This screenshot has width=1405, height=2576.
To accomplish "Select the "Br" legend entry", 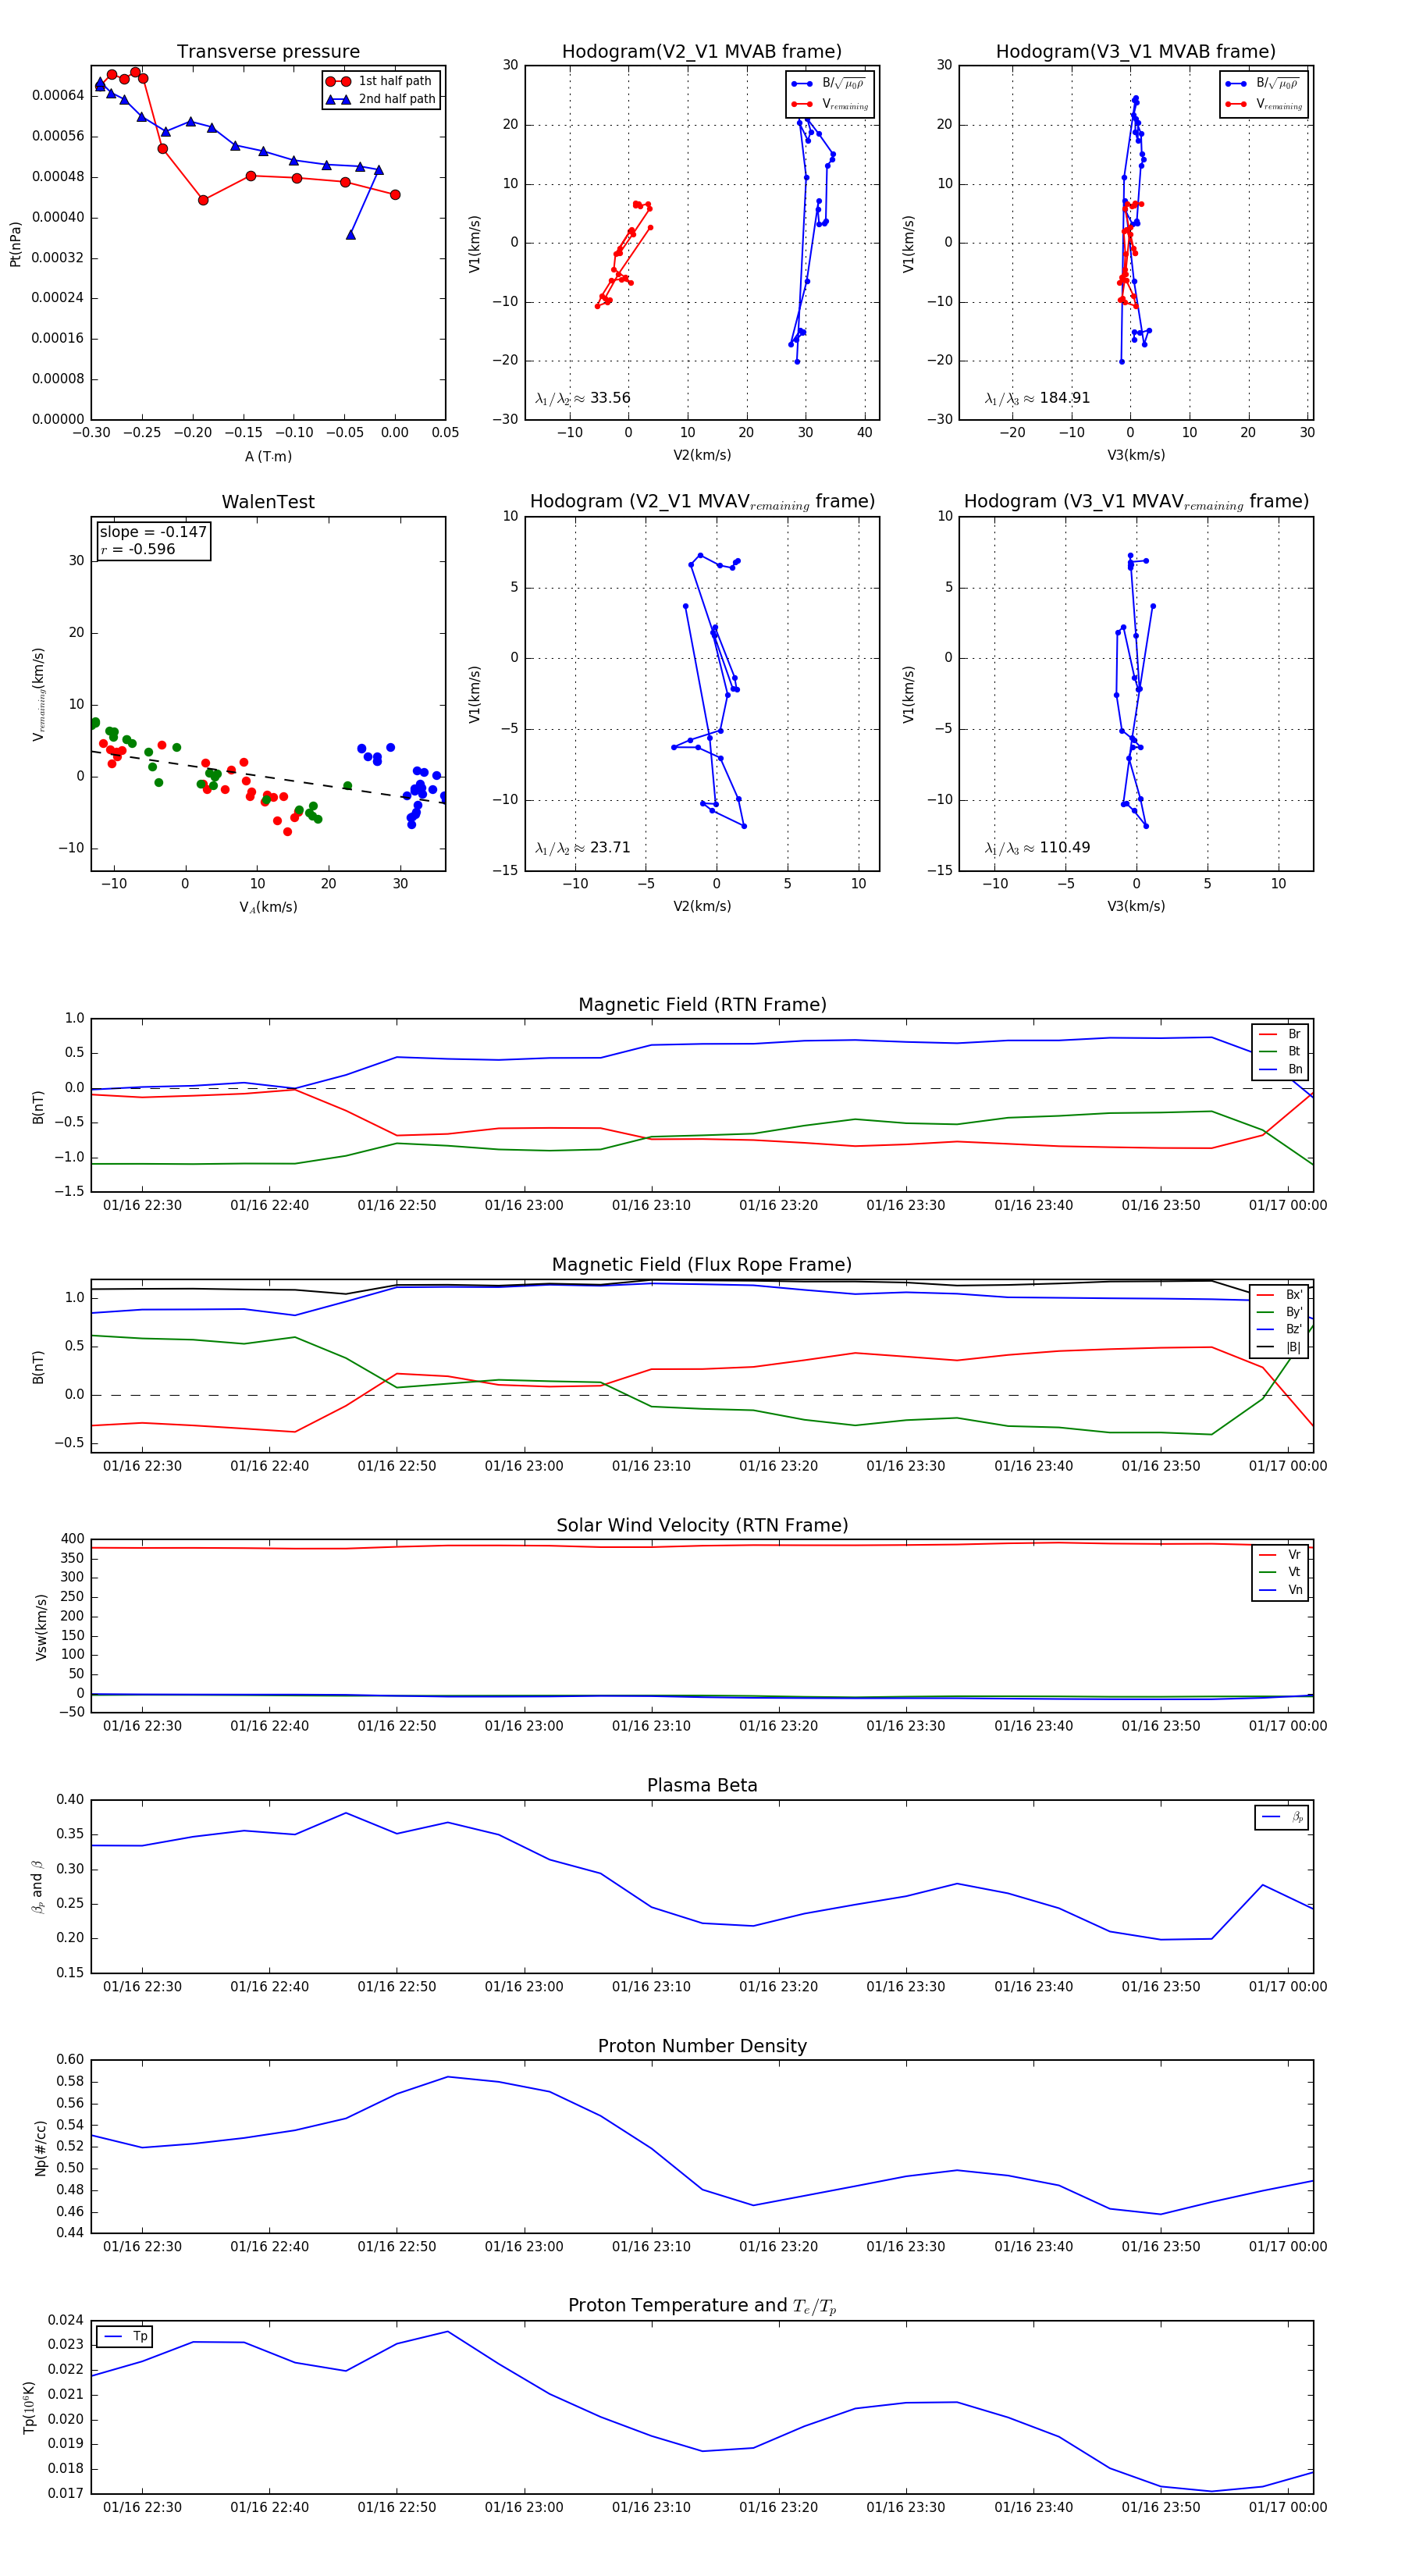I will click(x=1279, y=1034).
